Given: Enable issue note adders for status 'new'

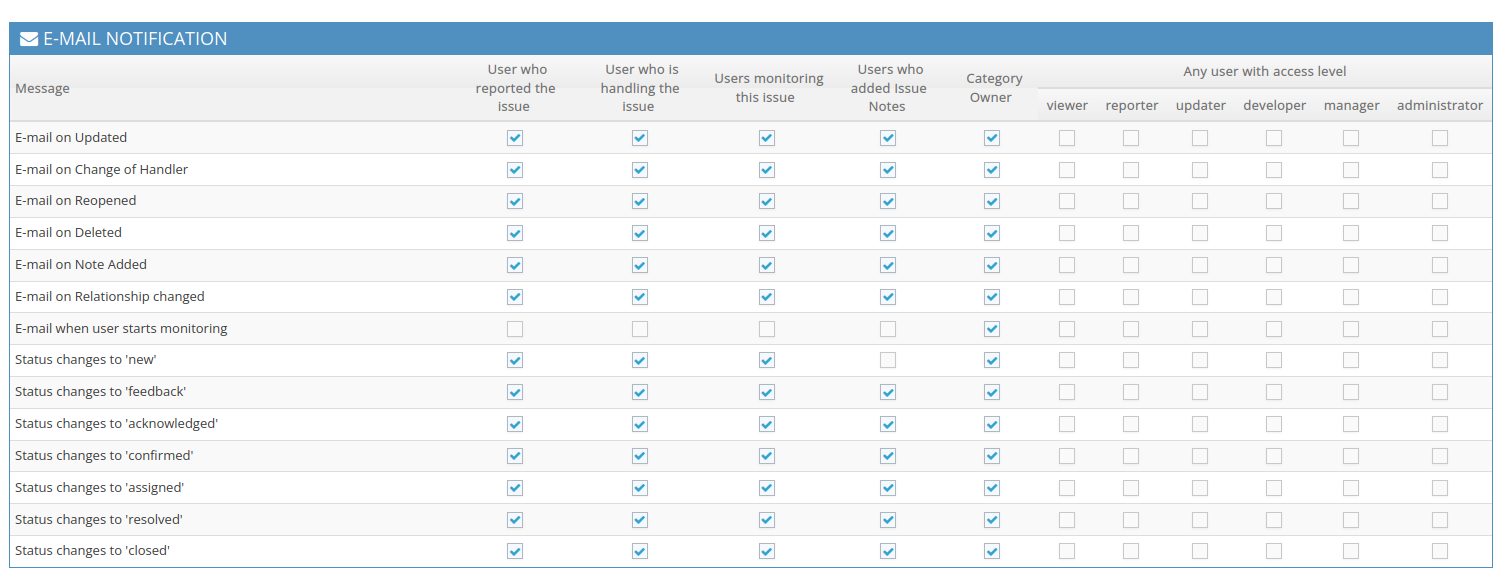Looking at the screenshot, I should click(x=887, y=360).
